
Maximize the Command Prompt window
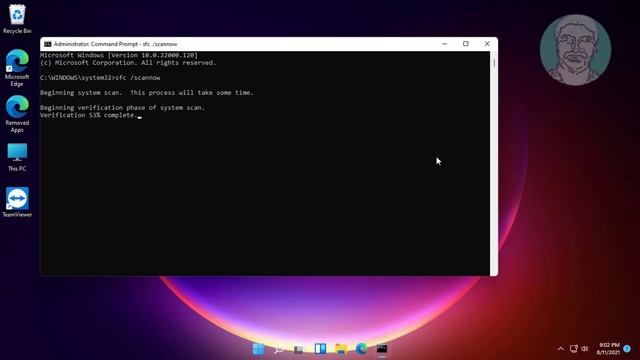(466, 44)
